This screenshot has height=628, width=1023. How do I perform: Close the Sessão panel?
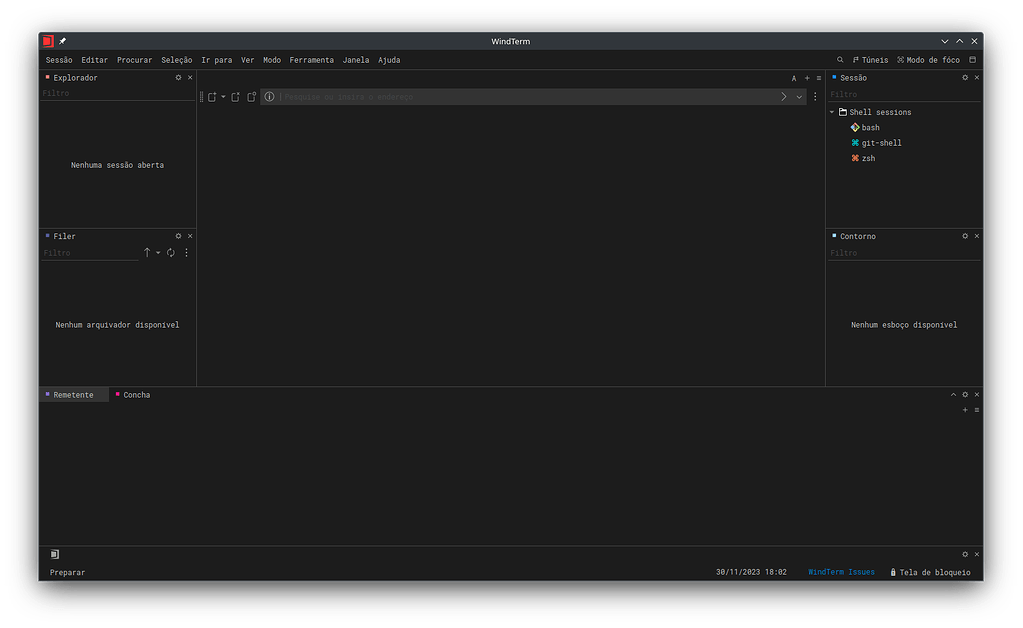(977, 78)
